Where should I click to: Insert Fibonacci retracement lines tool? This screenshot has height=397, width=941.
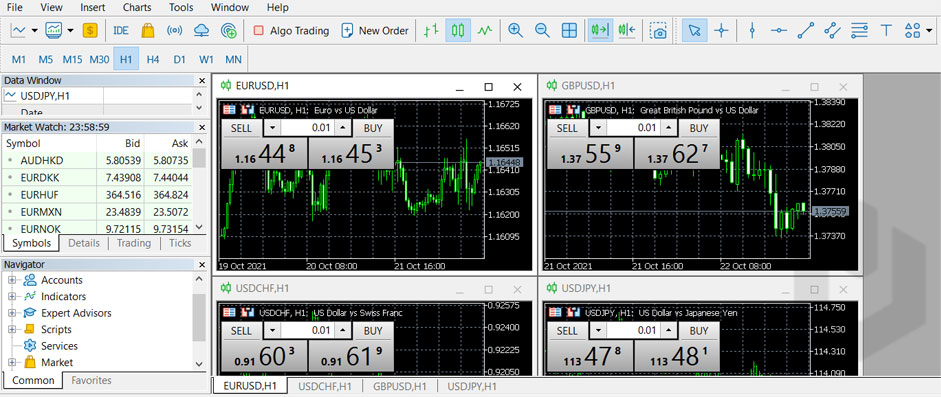point(859,30)
